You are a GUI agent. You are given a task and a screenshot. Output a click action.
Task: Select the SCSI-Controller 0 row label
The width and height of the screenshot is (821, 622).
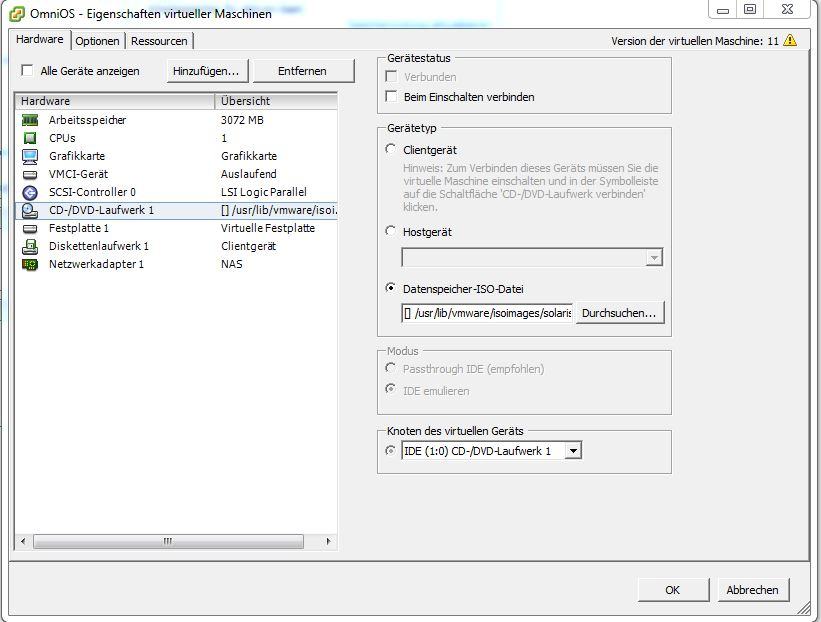click(x=92, y=192)
